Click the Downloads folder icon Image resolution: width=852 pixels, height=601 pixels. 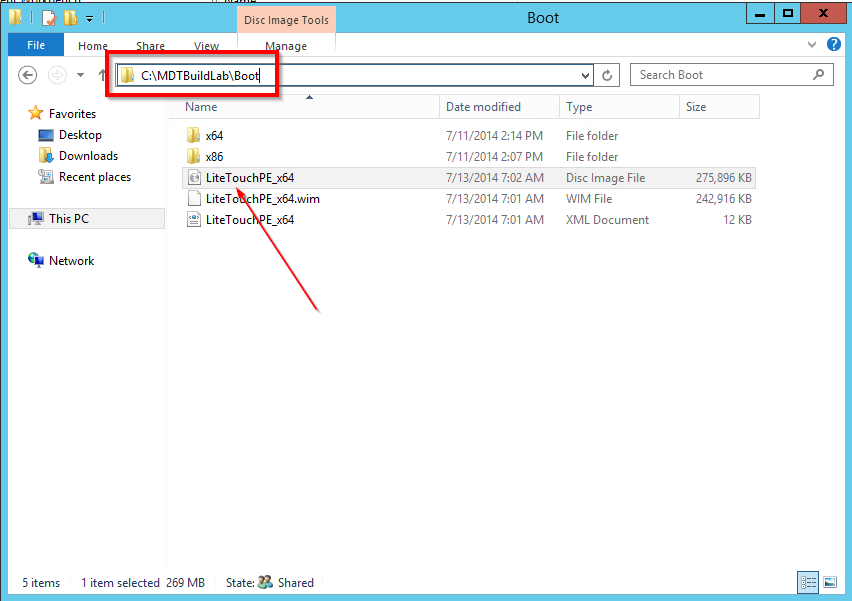(x=46, y=155)
